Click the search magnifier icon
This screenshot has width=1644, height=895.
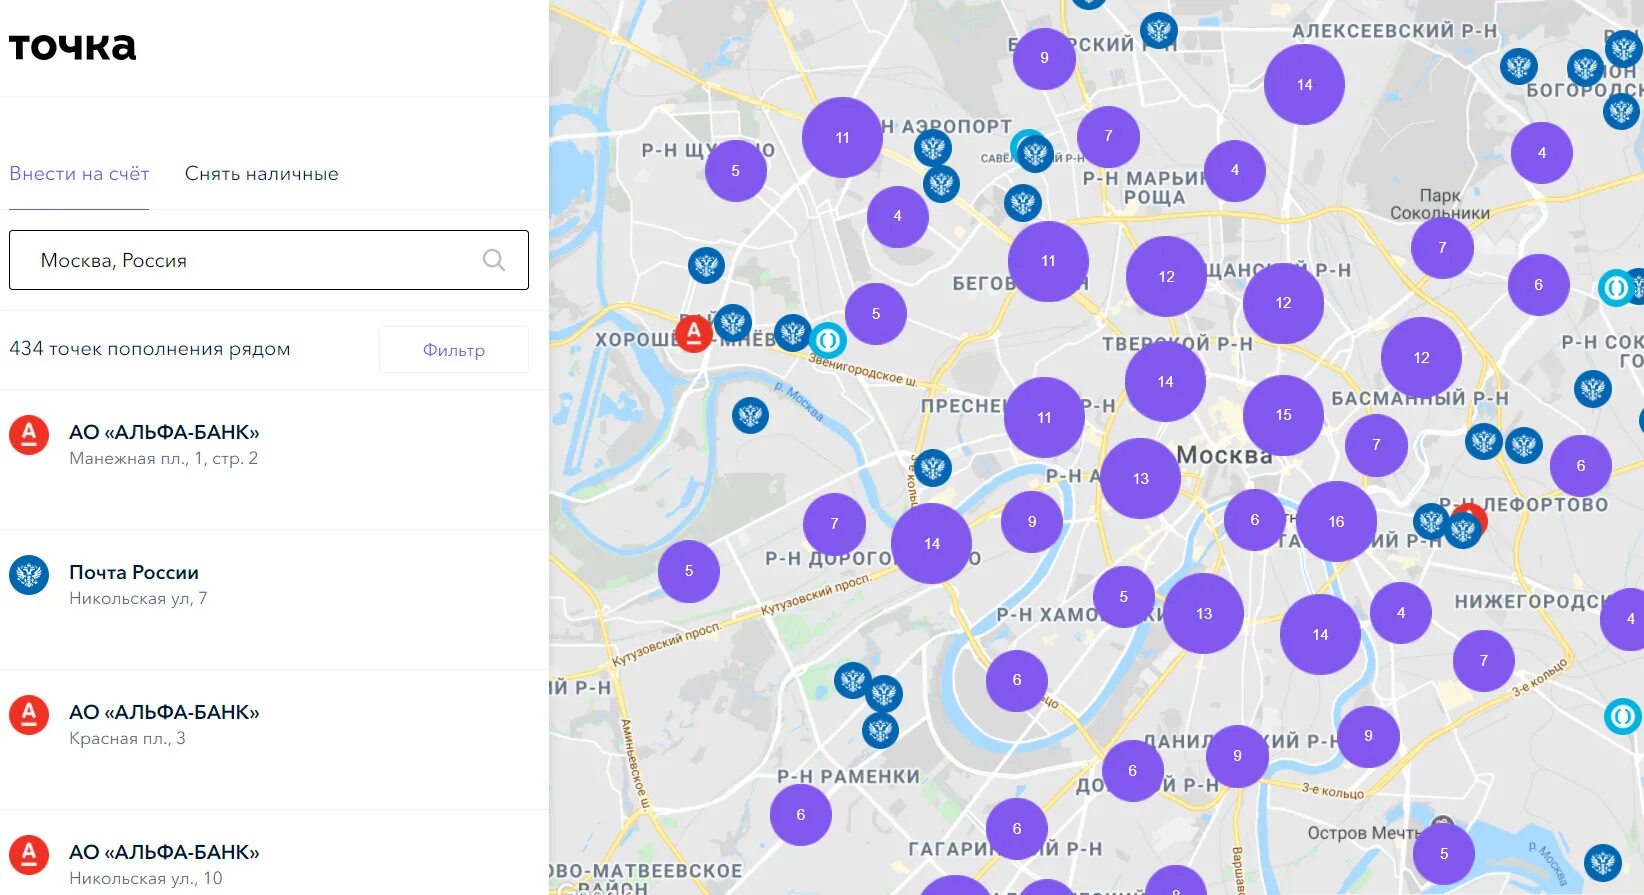pyautogui.click(x=494, y=260)
